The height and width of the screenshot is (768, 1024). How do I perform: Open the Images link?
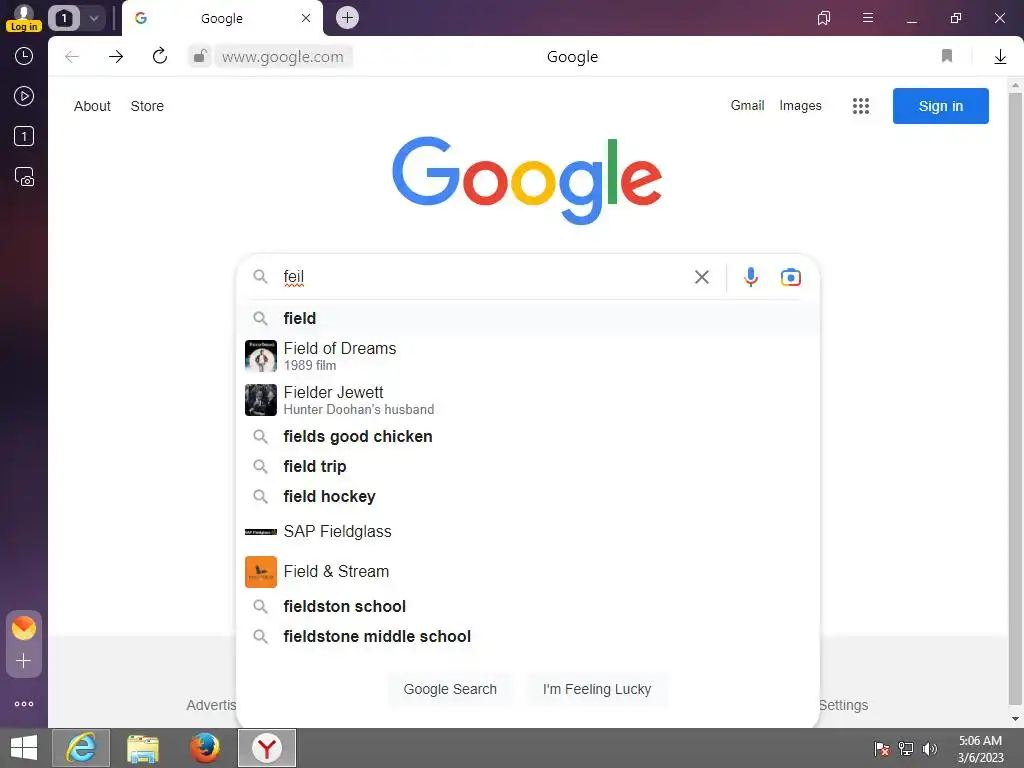pos(800,105)
